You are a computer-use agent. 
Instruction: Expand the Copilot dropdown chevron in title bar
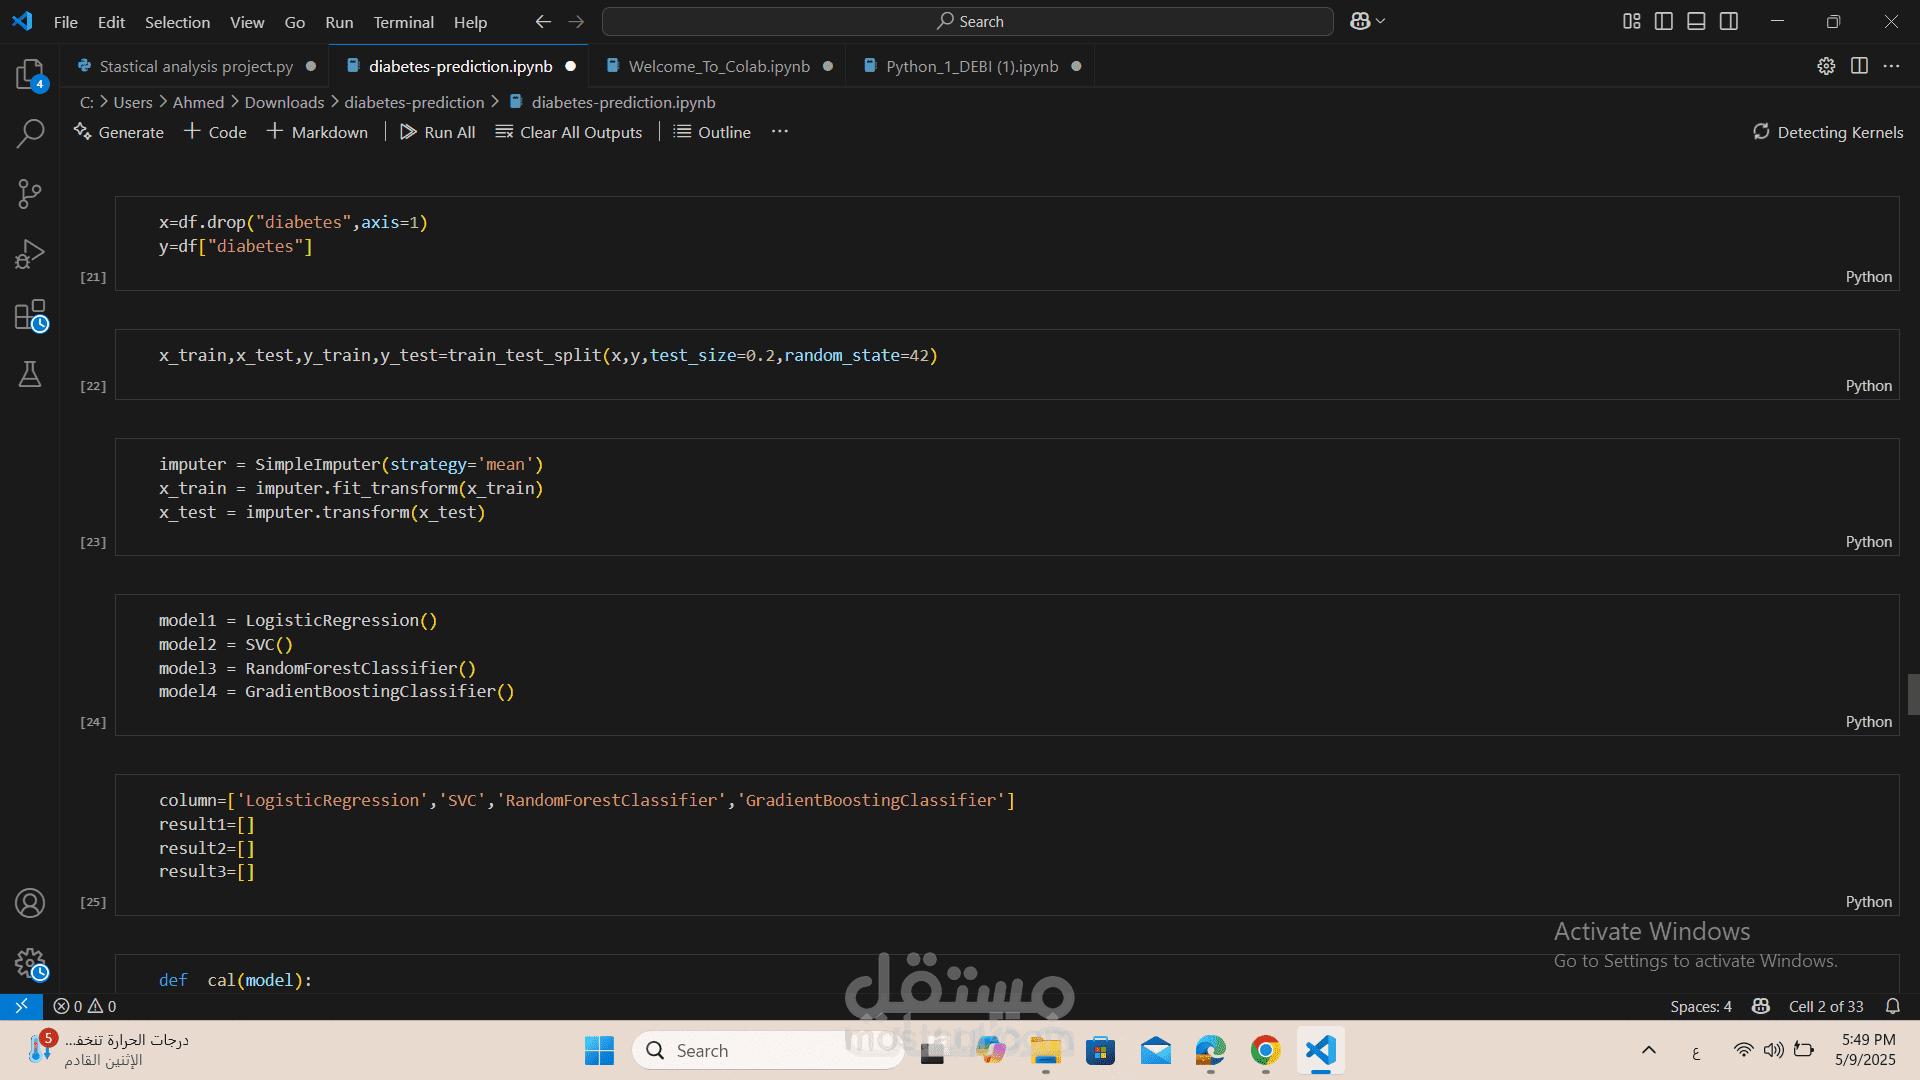1381,21
